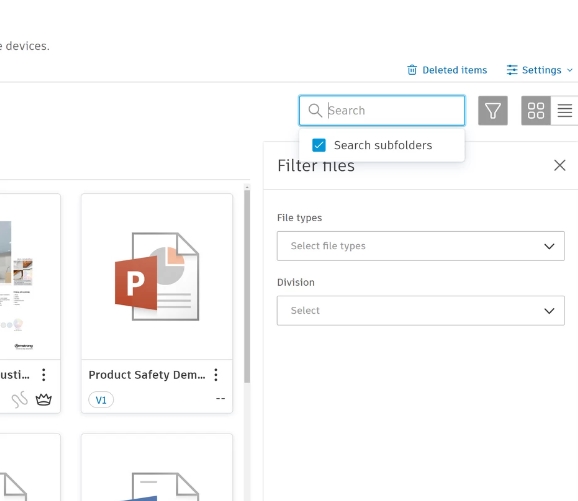Screen dimensions: 578x501
Task: Click the Search input field
Action: pos(382,111)
